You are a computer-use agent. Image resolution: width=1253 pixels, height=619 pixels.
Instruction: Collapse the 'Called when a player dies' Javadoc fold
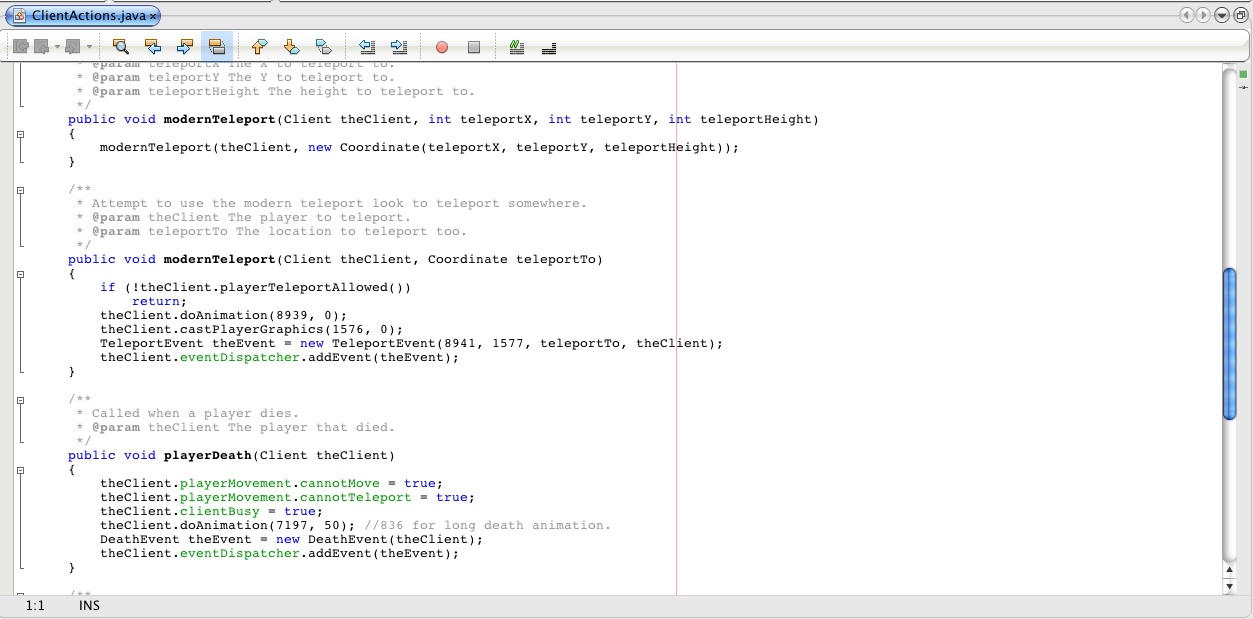(20, 399)
